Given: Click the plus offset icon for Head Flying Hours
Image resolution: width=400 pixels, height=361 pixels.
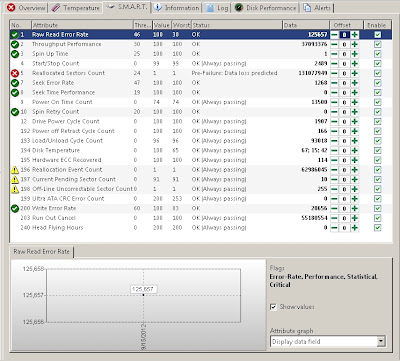Looking at the screenshot, I should [x=355, y=228].
